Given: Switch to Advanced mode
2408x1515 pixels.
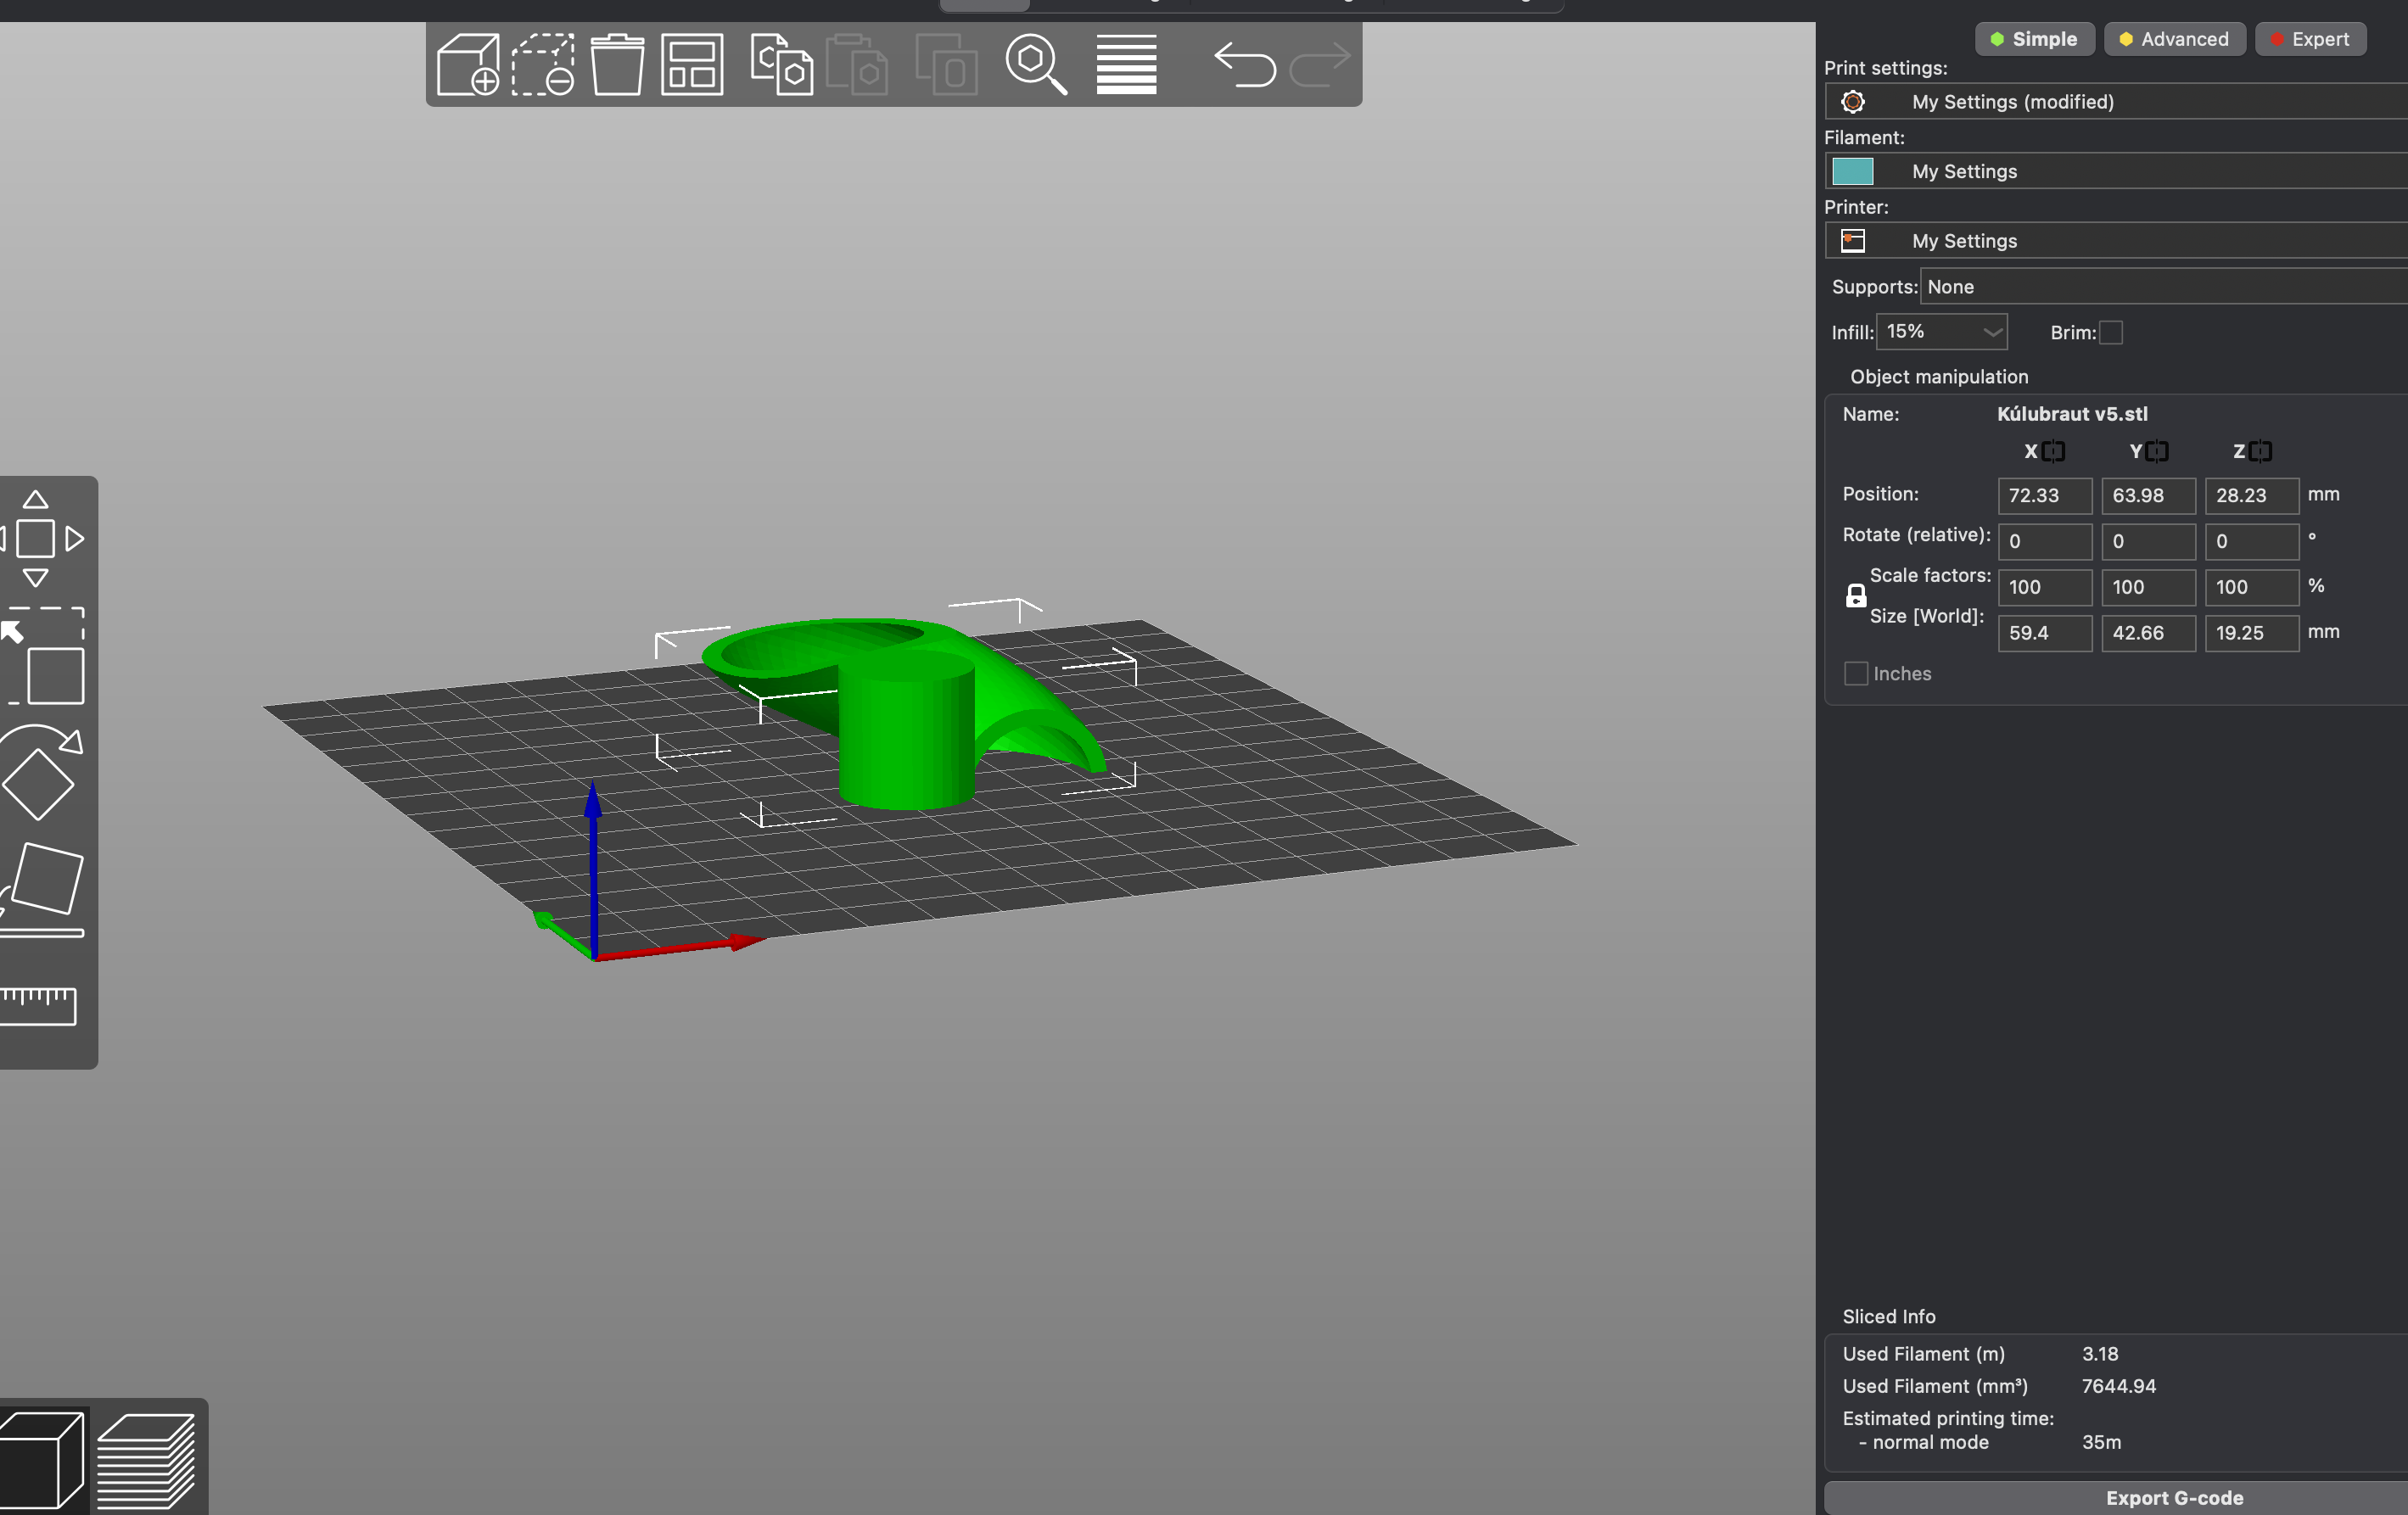Looking at the screenshot, I should pos(2174,39).
